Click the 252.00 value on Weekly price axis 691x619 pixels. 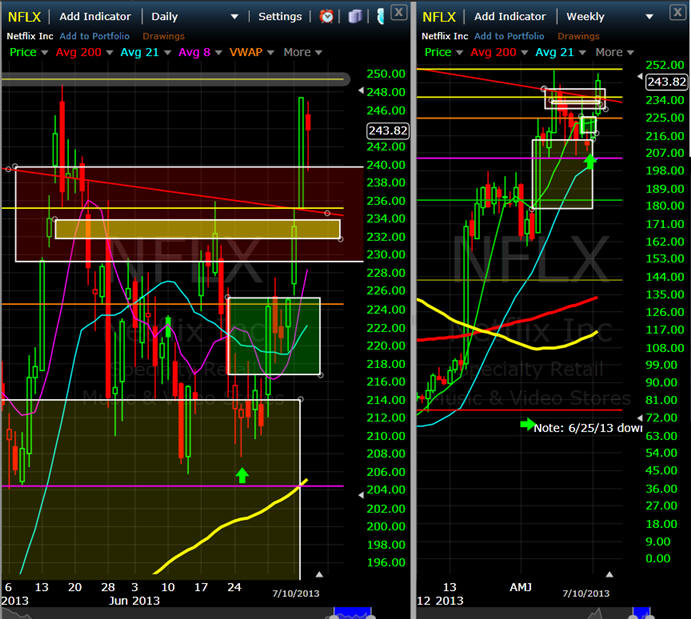click(665, 65)
